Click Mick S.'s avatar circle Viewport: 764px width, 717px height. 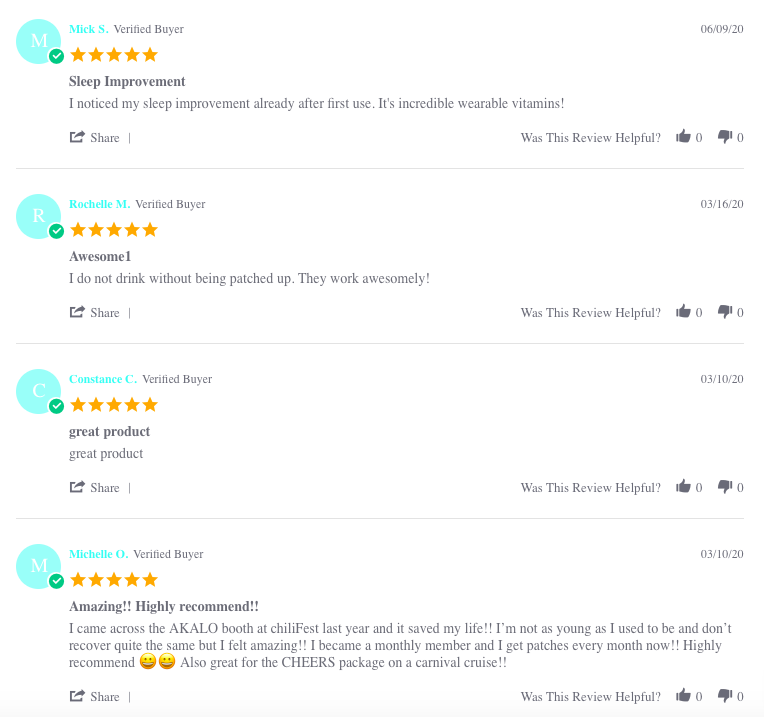tap(39, 41)
